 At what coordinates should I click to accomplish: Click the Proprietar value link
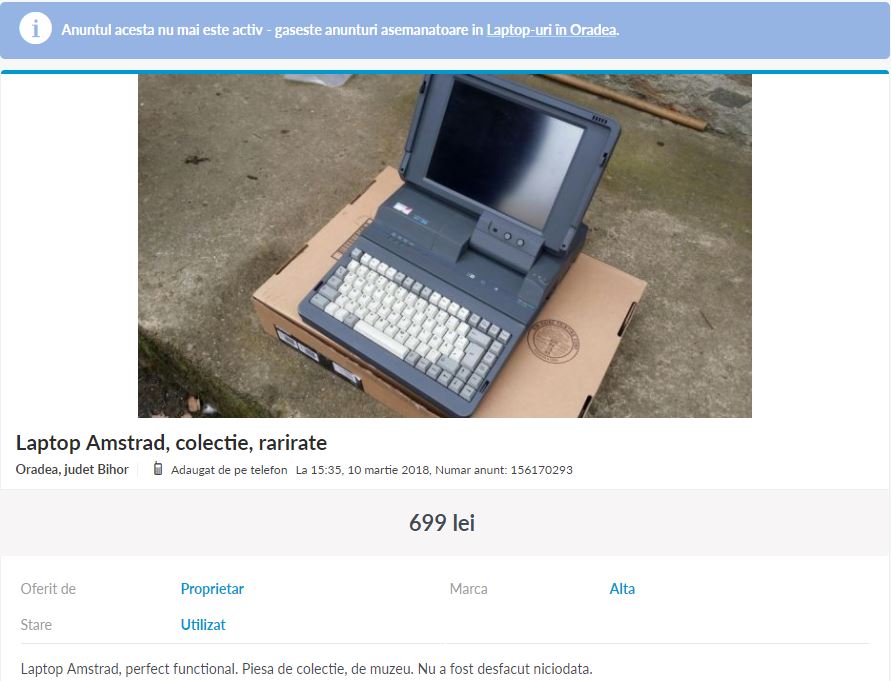212,589
